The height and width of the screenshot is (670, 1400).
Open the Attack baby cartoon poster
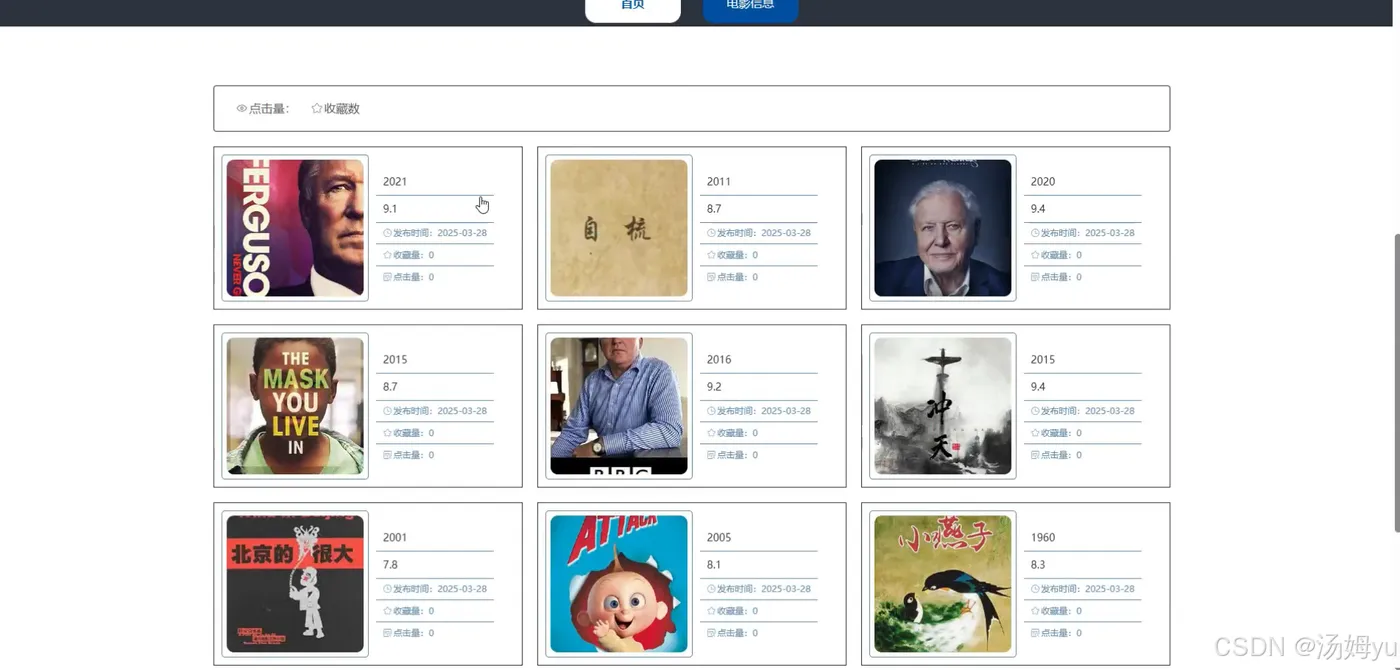[x=619, y=584]
